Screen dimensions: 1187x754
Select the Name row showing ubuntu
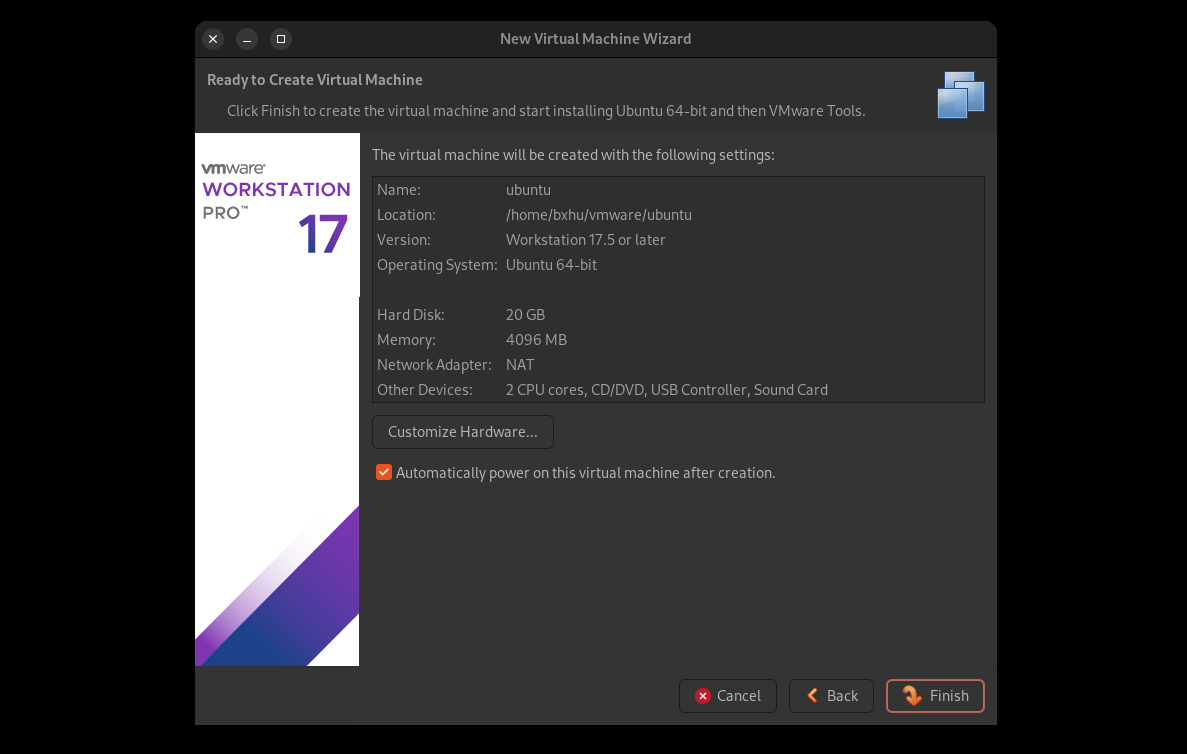point(528,190)
